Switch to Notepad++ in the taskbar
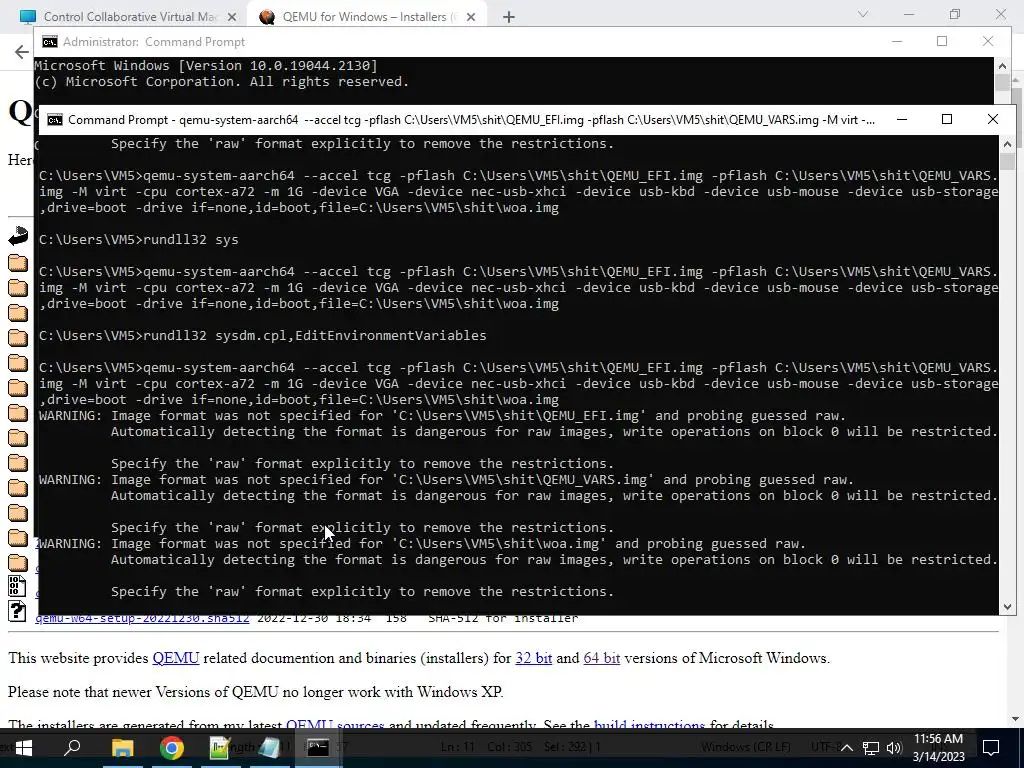Screen dimensions: 1024x768 220,747
